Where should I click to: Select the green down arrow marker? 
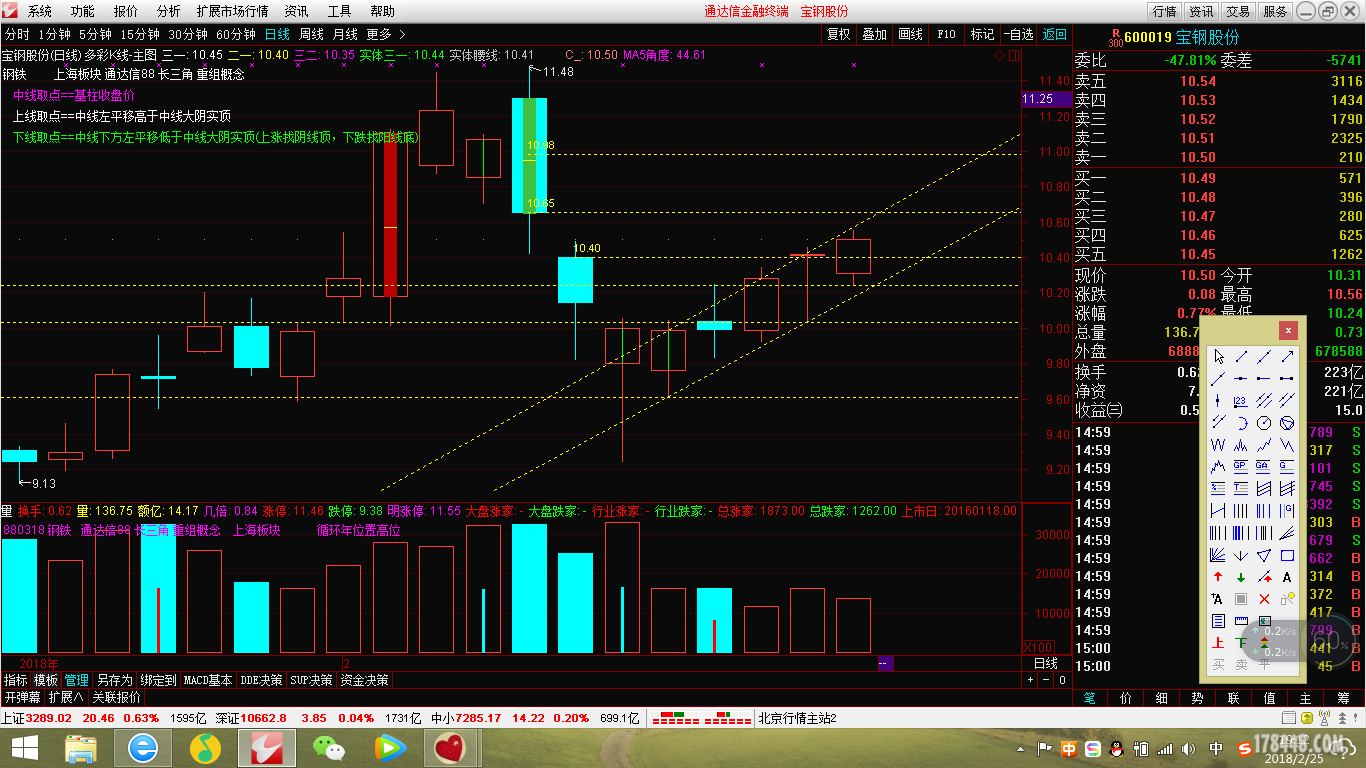tap(1241, 577)
